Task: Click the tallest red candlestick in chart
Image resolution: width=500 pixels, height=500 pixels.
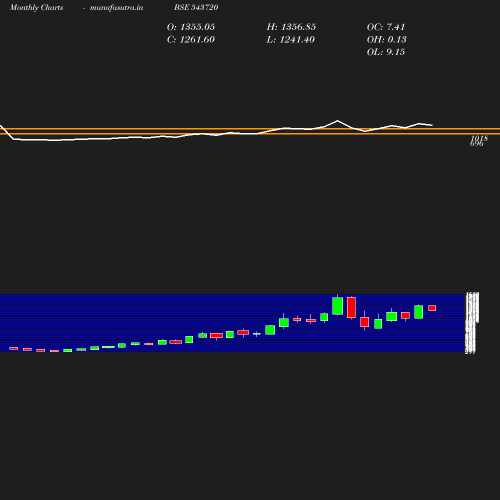Action: tap(351, 307)
